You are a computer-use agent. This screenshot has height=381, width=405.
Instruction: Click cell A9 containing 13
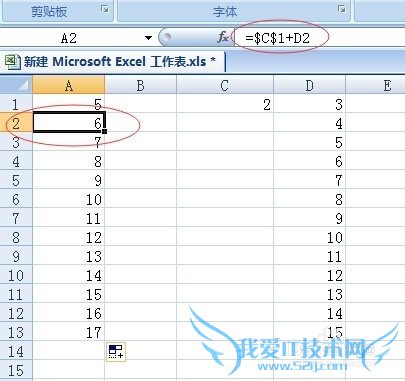[69, 255]
